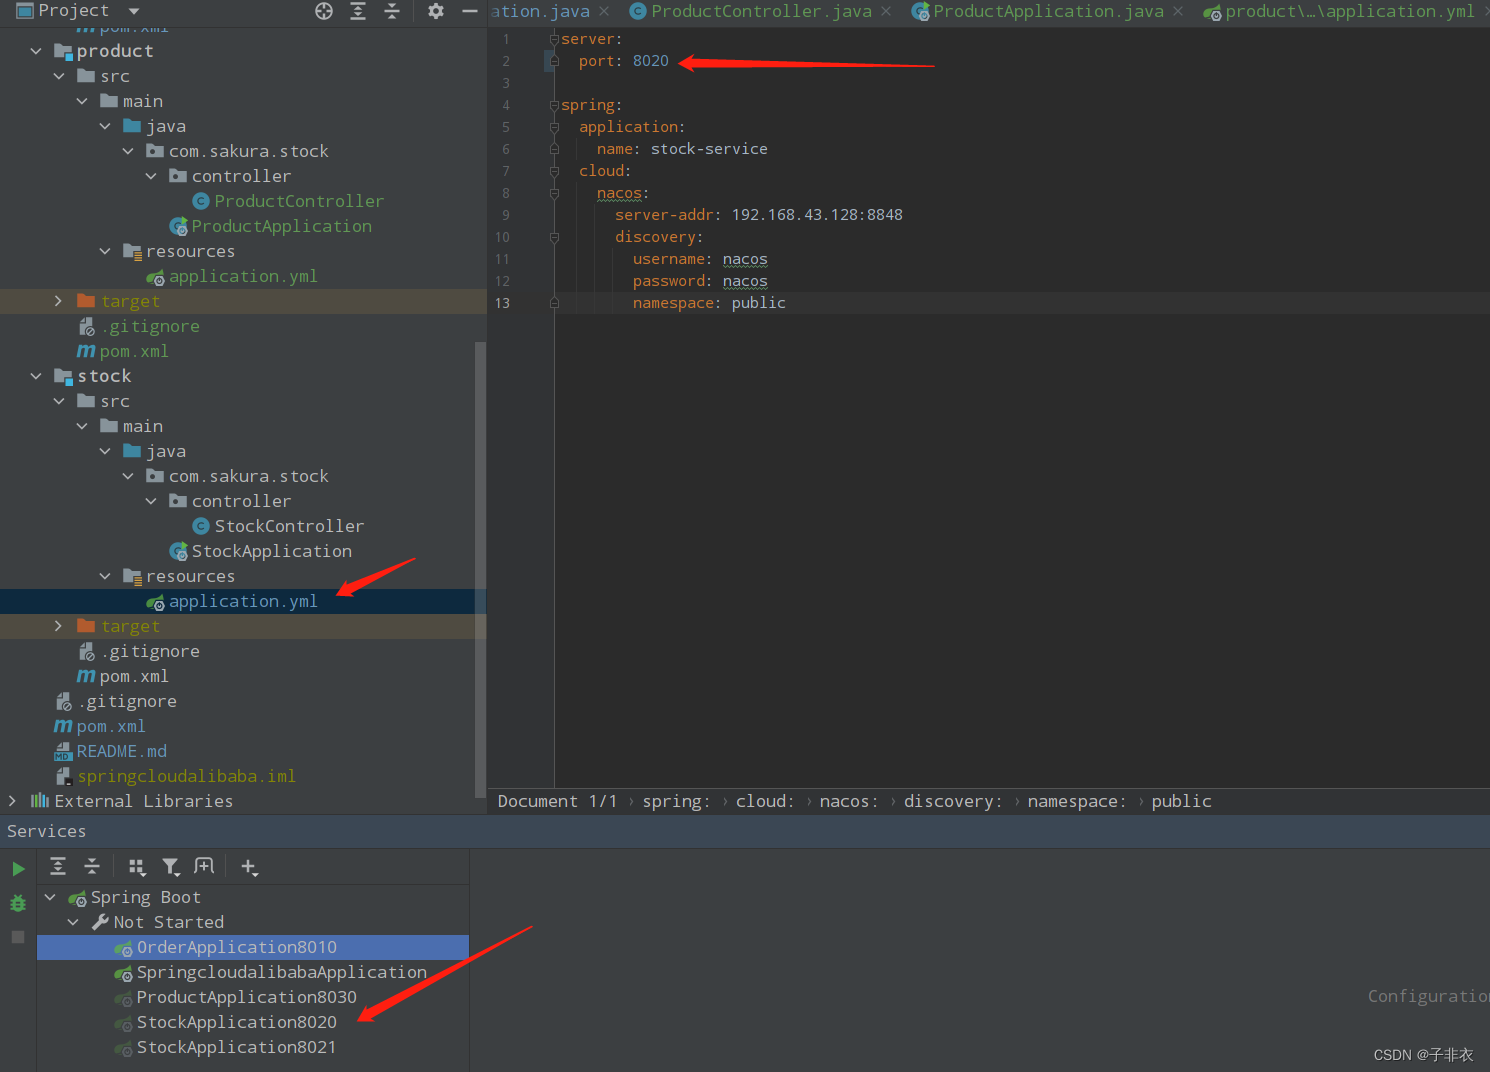Open the Project view dropdown arrow
This screenshot has height=1072, width=1490.
click(133, 12)
